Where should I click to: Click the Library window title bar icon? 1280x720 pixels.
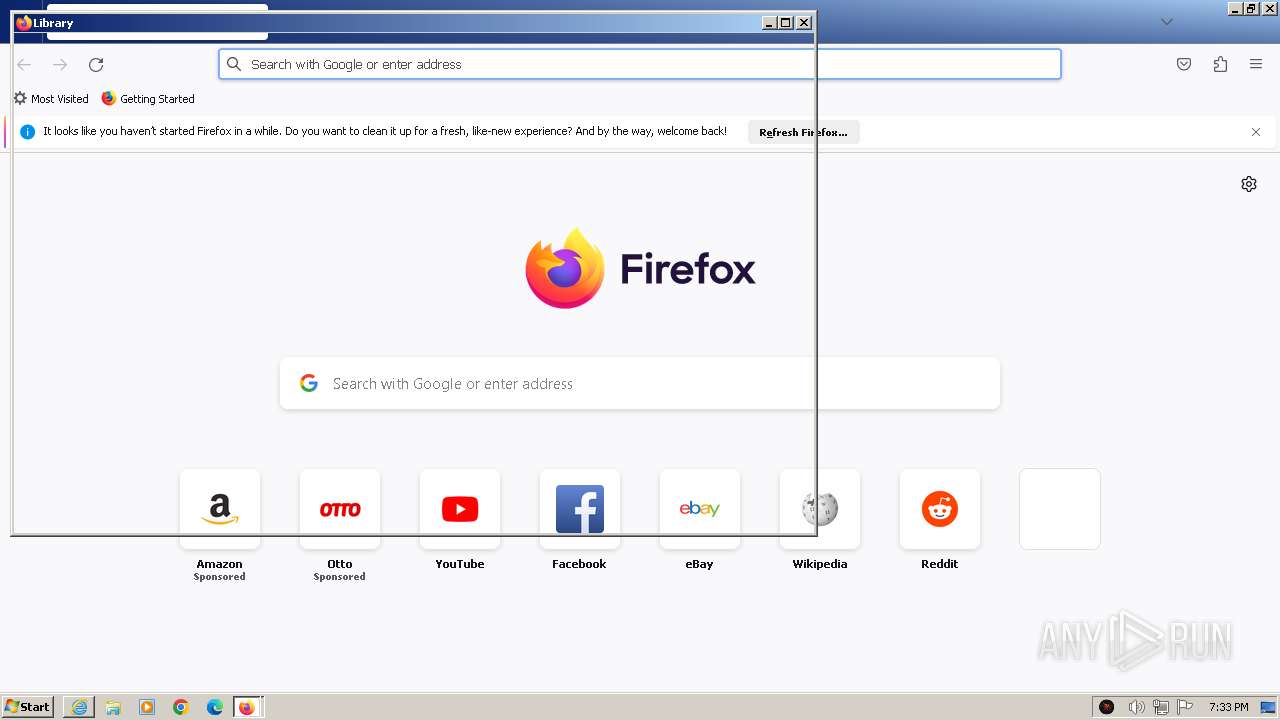pyautogui.click(x=24, y=22)
